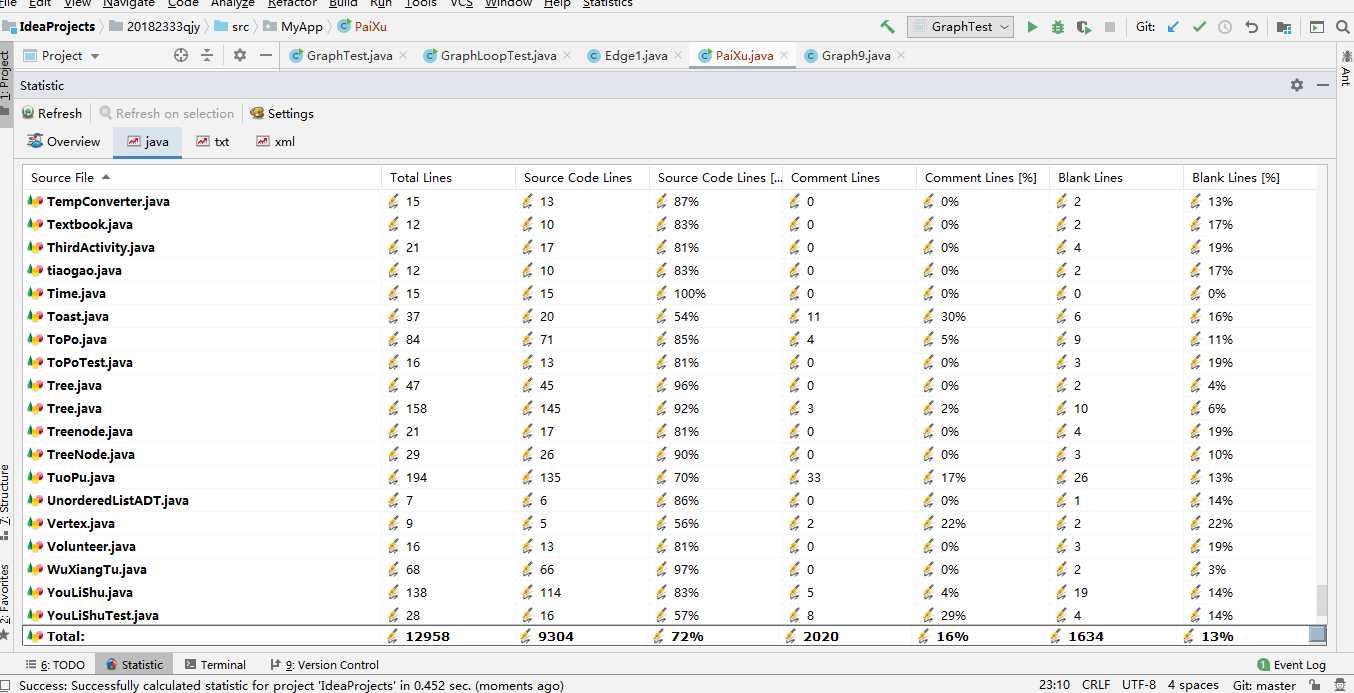Toggle the Z: Structure side panel
Image resolution: width=1354 pixels, height=693 pixels.
[x=6, y=503]
